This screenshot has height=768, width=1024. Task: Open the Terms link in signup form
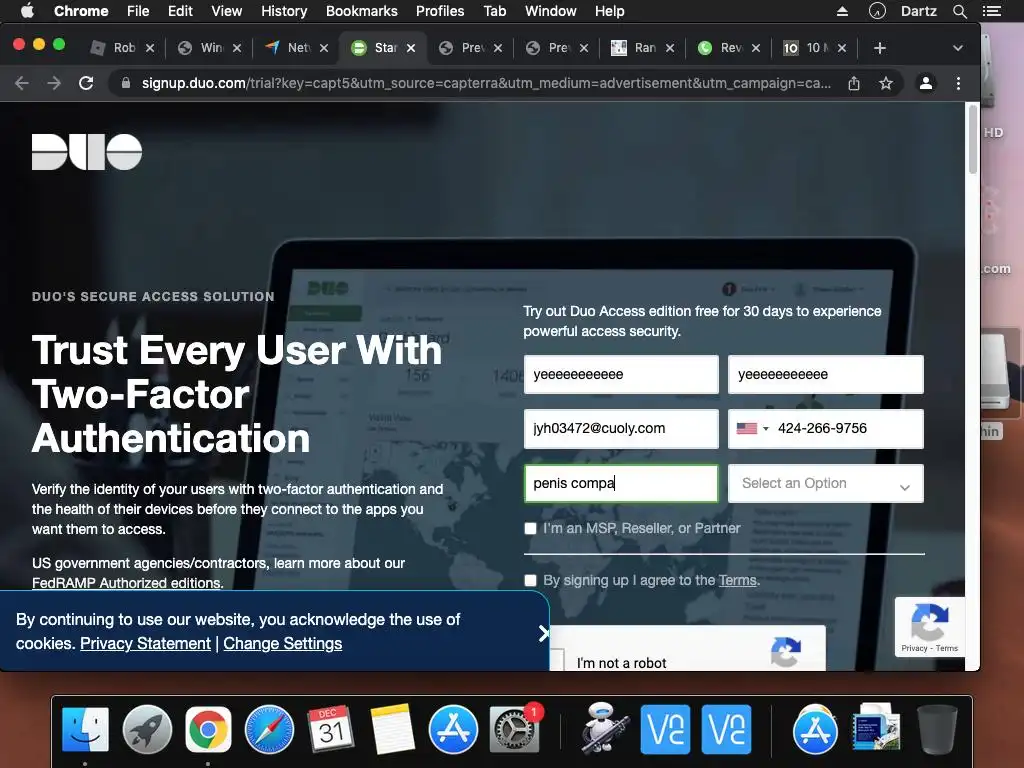coord(737,581)
